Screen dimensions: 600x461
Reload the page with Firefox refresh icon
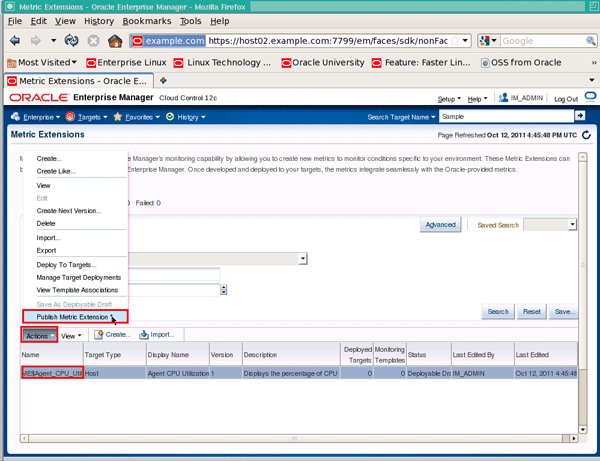72,40
